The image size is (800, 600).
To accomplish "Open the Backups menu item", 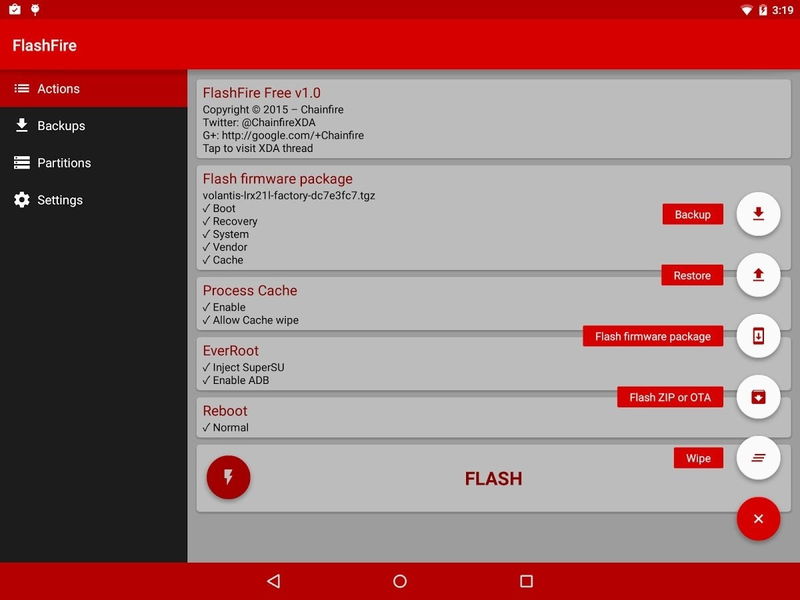I will [93, 126].
